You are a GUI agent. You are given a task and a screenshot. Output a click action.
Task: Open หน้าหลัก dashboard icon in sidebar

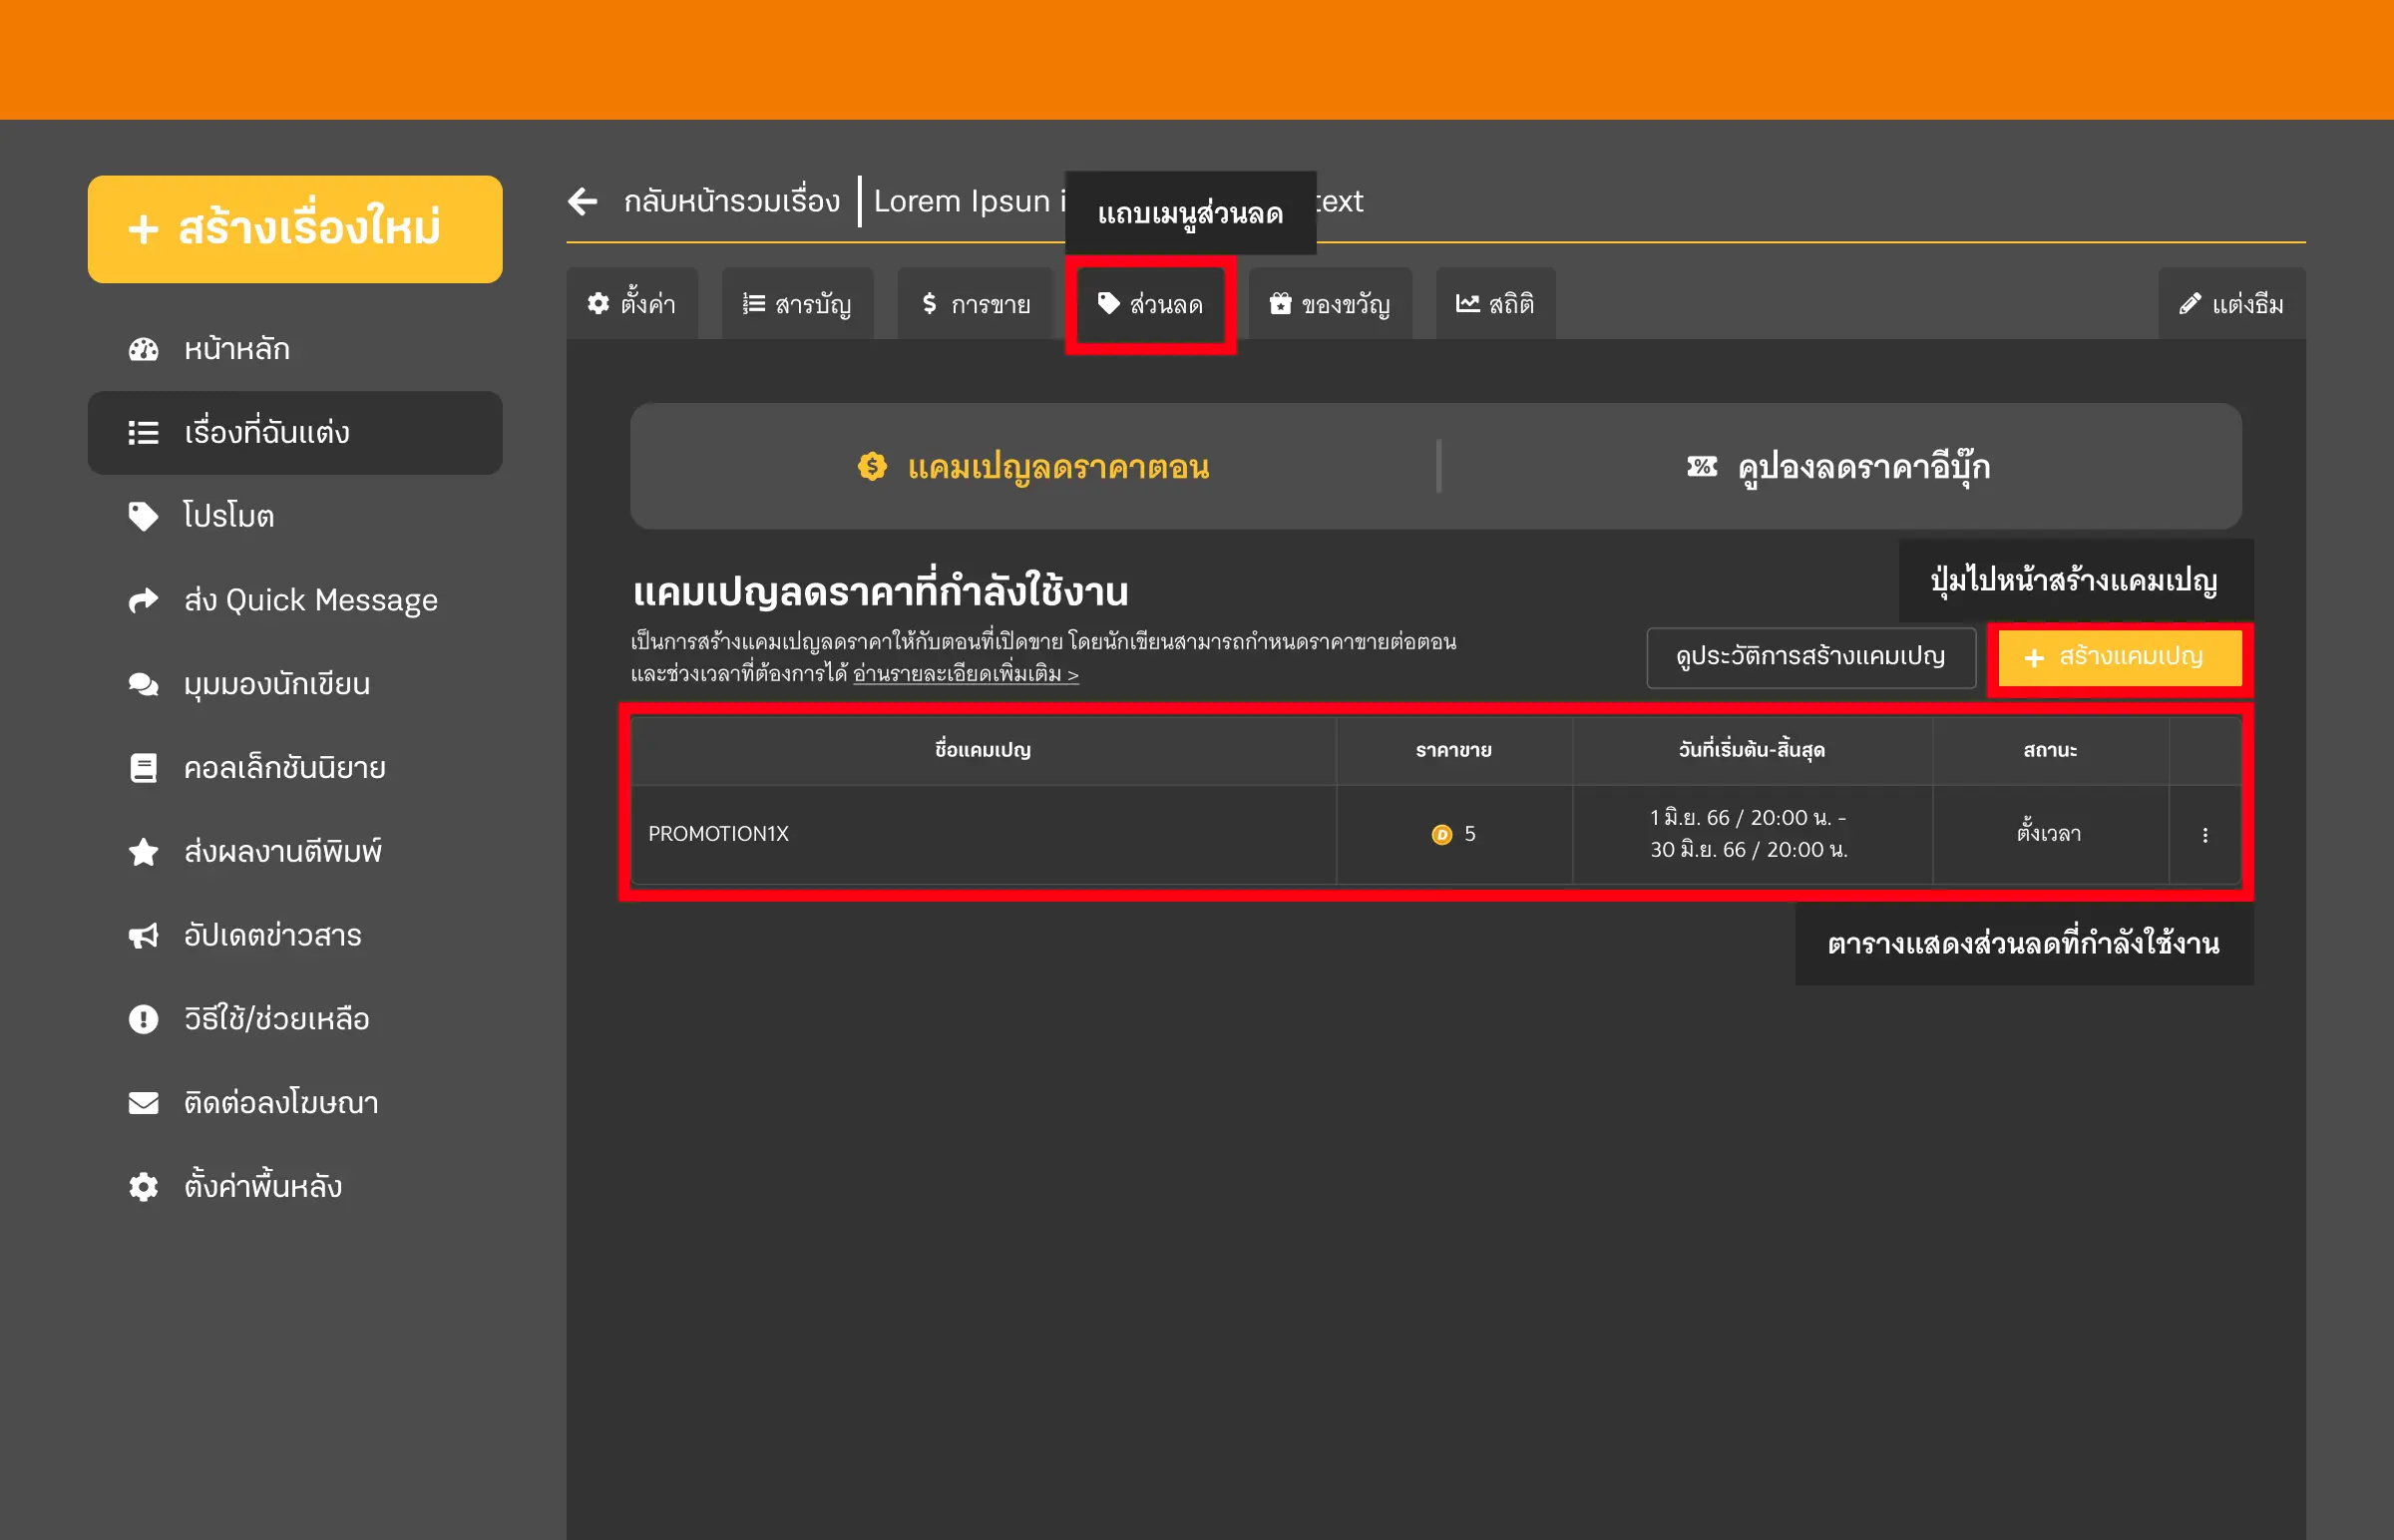pos(144,349)
